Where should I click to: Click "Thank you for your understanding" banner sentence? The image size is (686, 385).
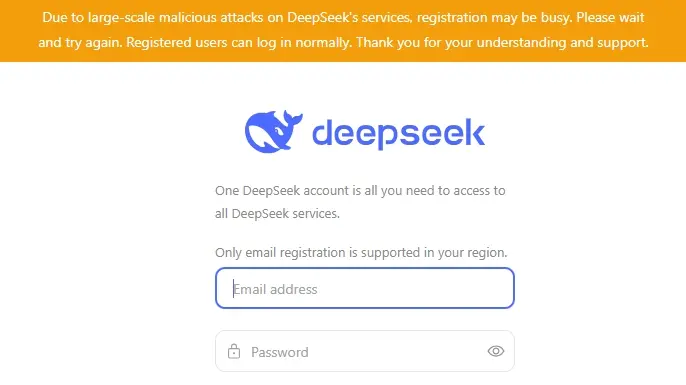(x=502, y=42)
